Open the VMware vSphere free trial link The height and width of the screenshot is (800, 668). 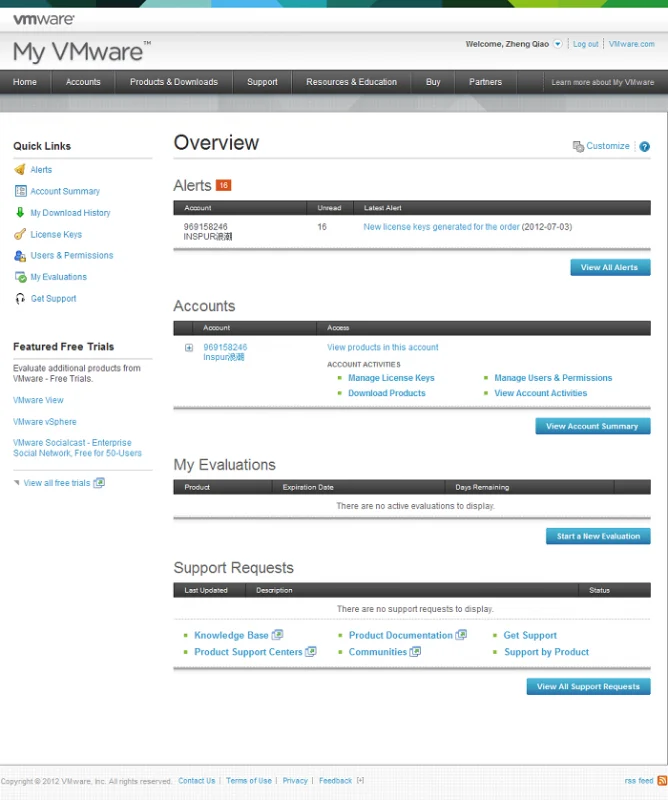coord(45,421)
